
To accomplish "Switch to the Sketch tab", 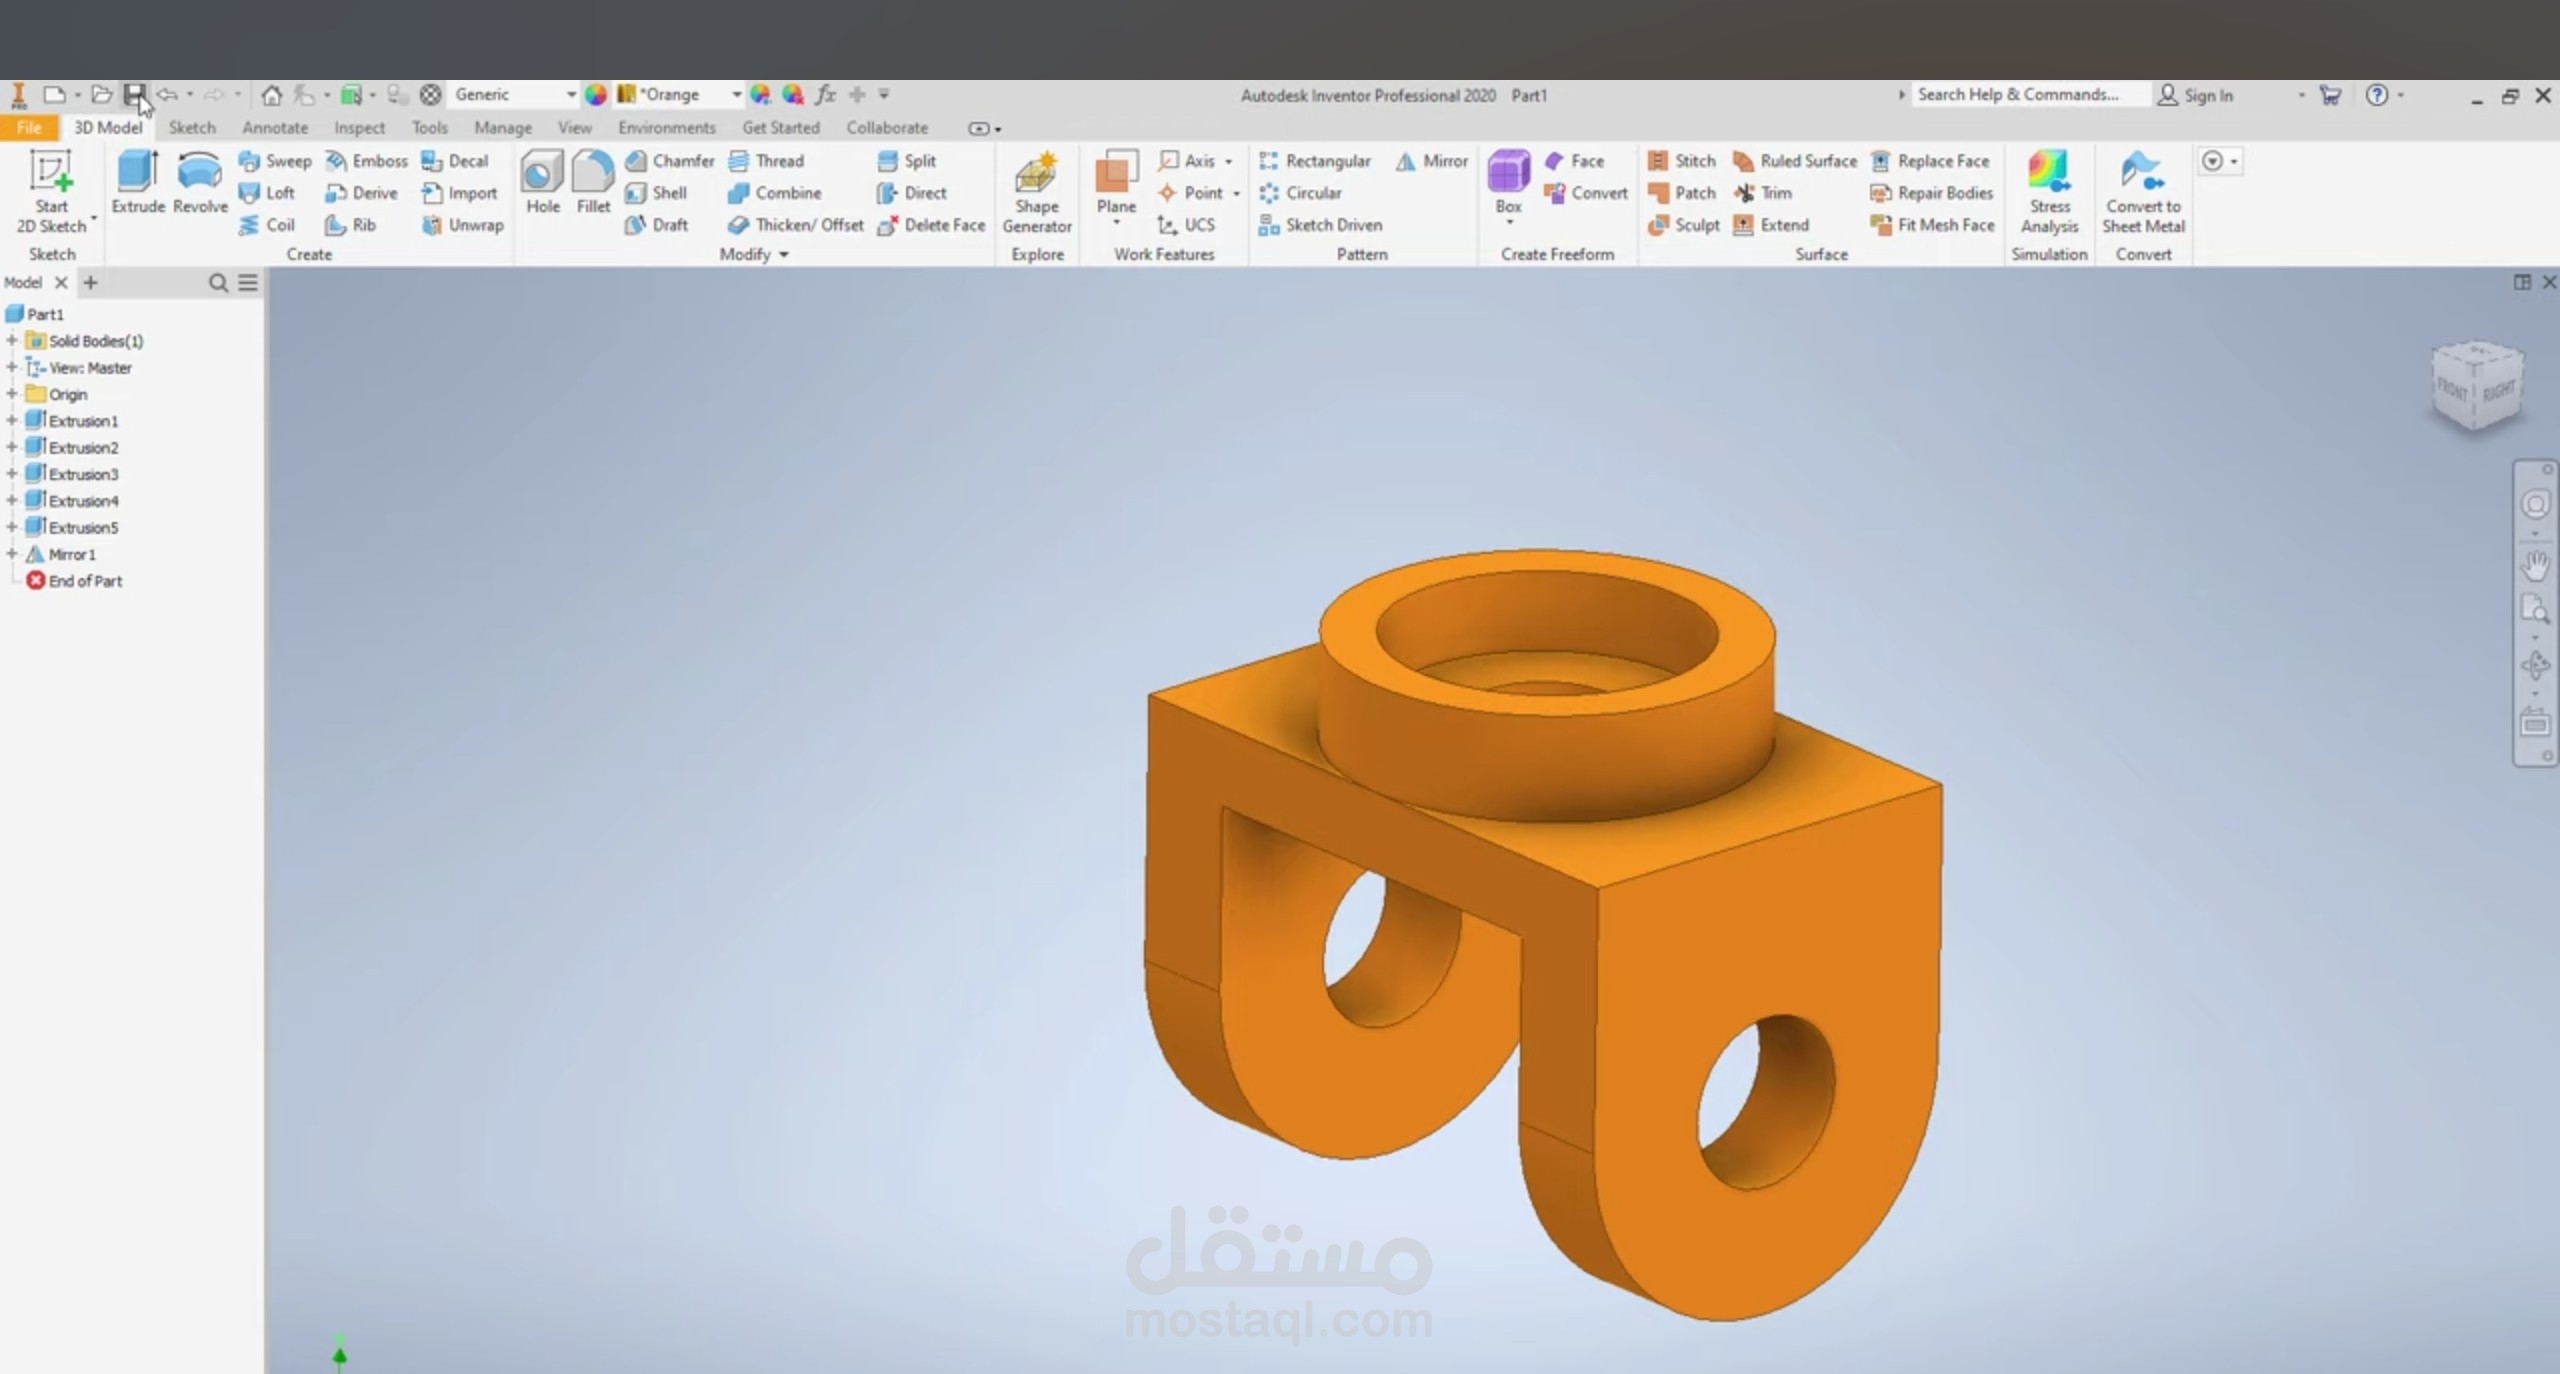I will click(x=192, y=128).
